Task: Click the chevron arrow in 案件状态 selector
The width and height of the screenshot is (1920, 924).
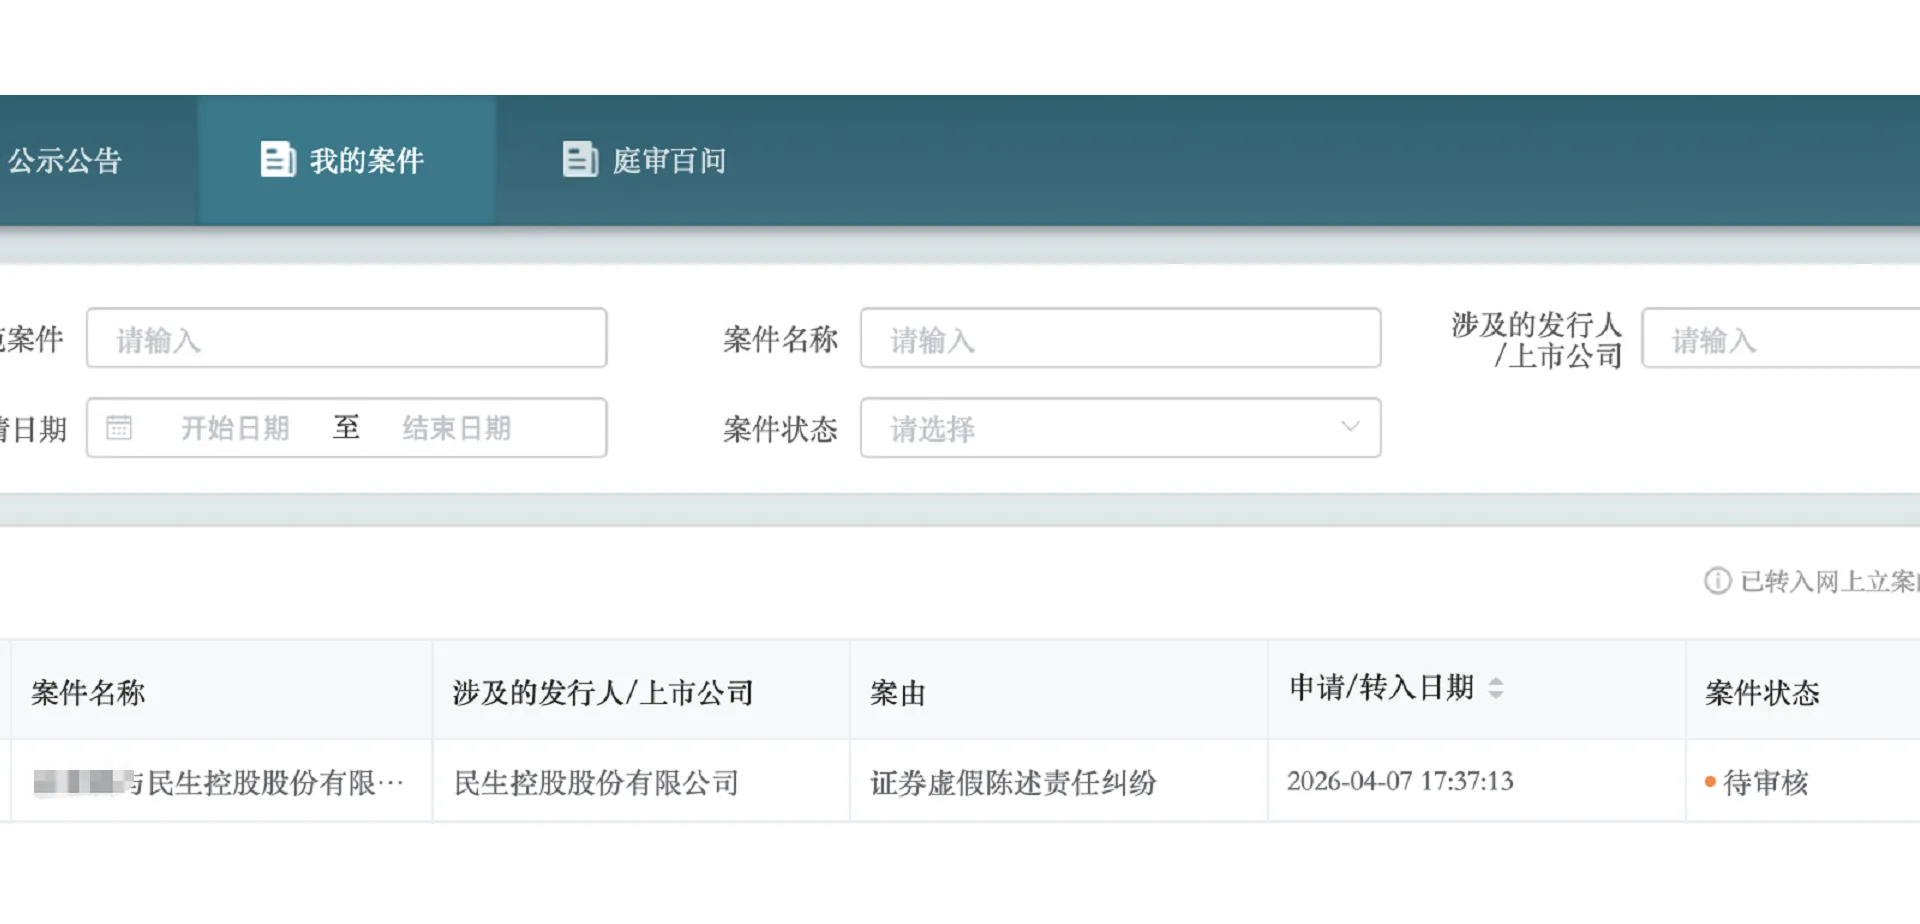Action: coord(1351,428)
